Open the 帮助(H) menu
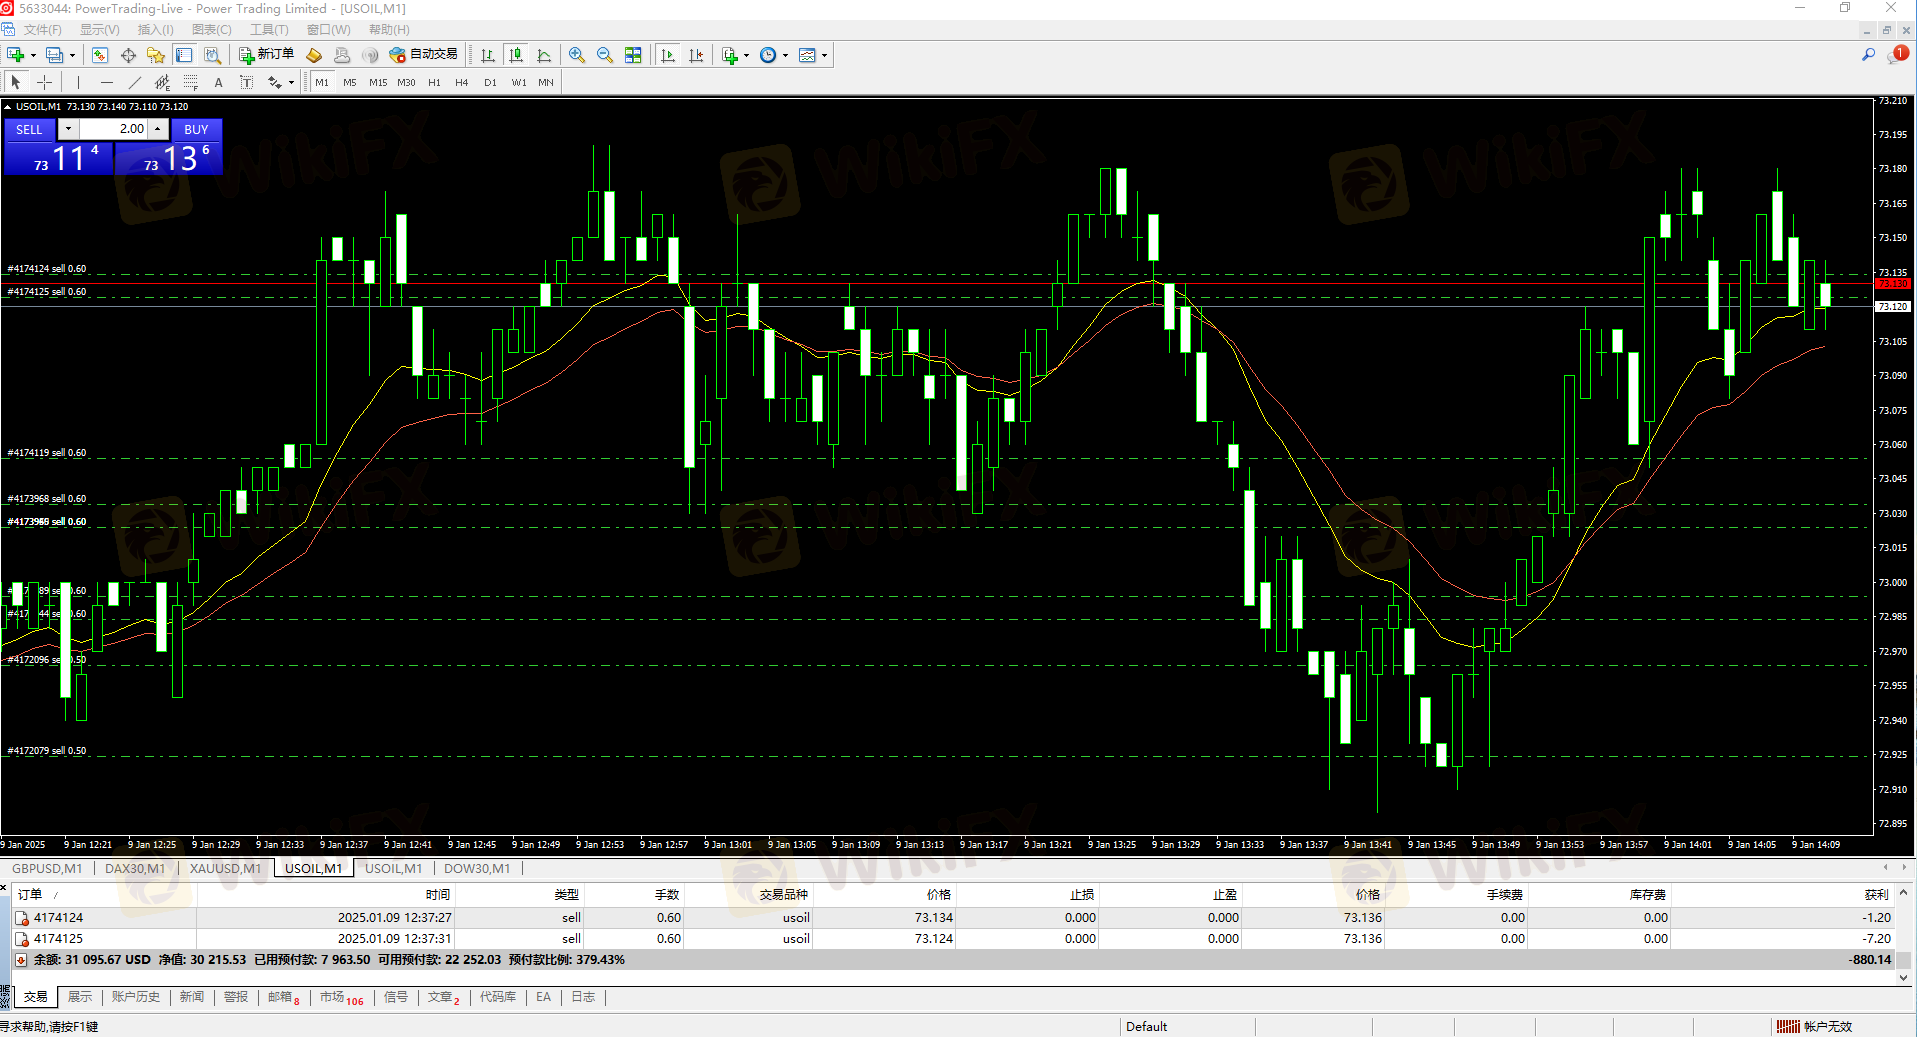The image size is (1917, 1037). [389, 30]
